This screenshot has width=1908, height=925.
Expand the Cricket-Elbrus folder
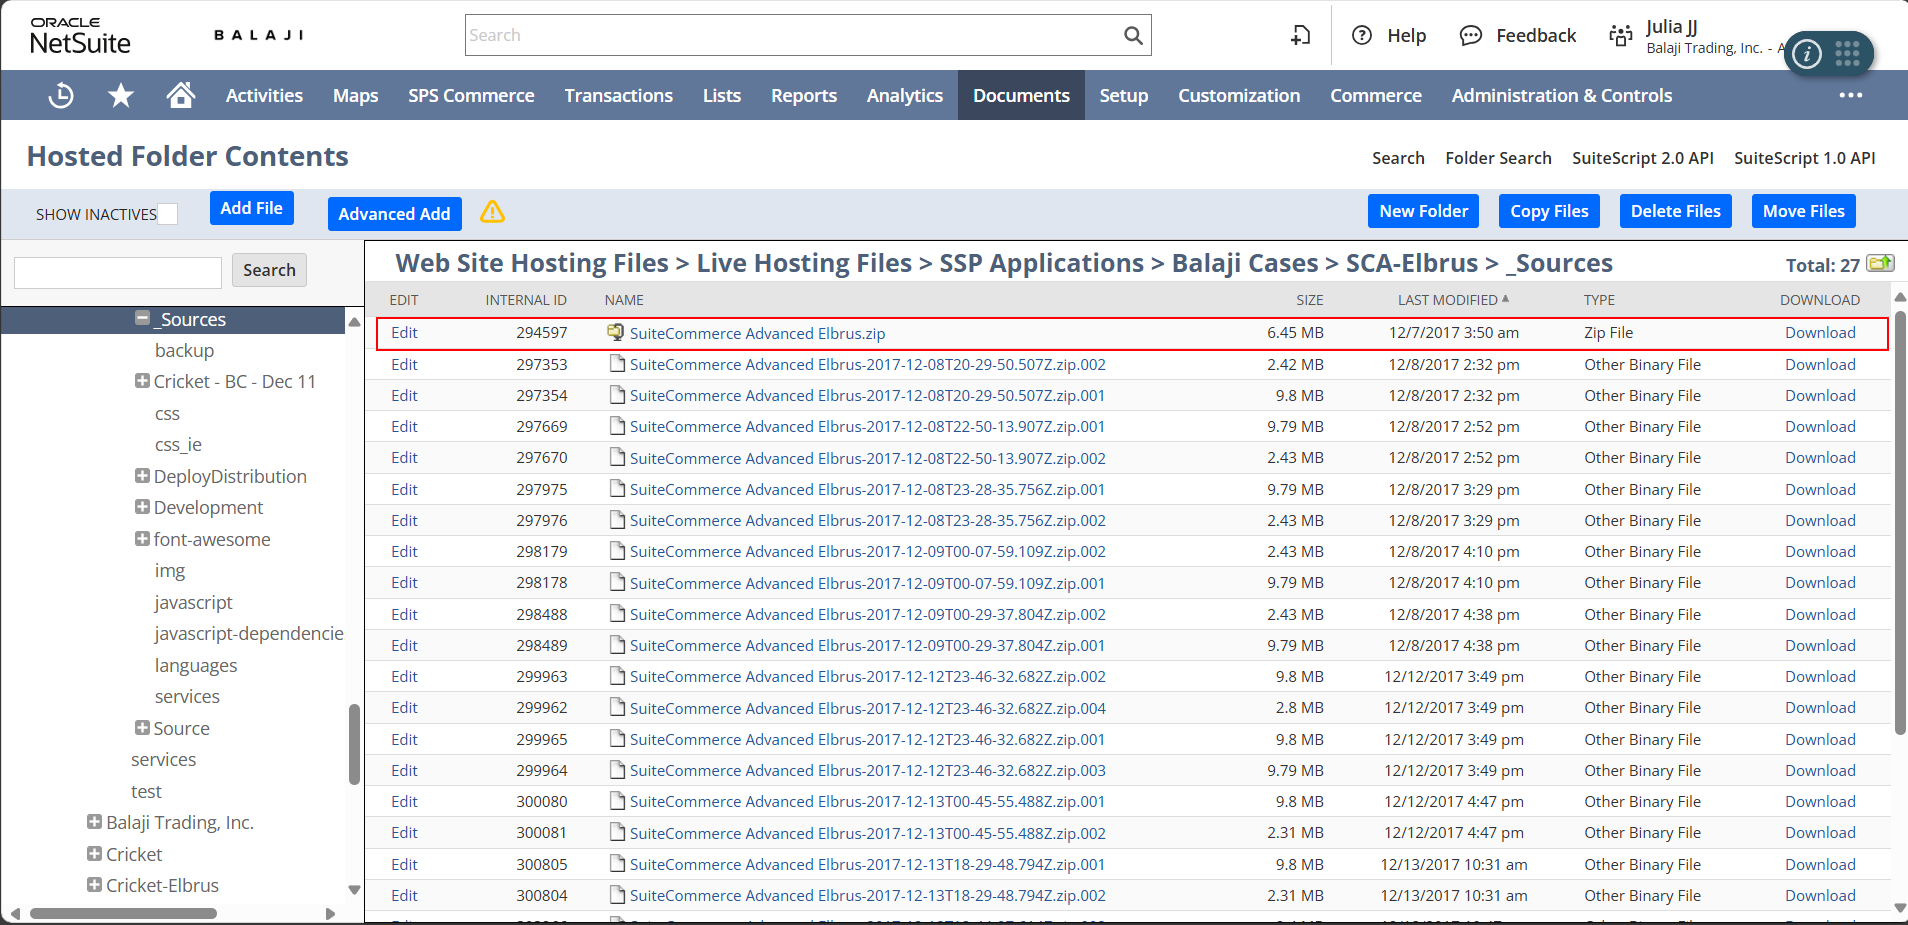point(94,885)
